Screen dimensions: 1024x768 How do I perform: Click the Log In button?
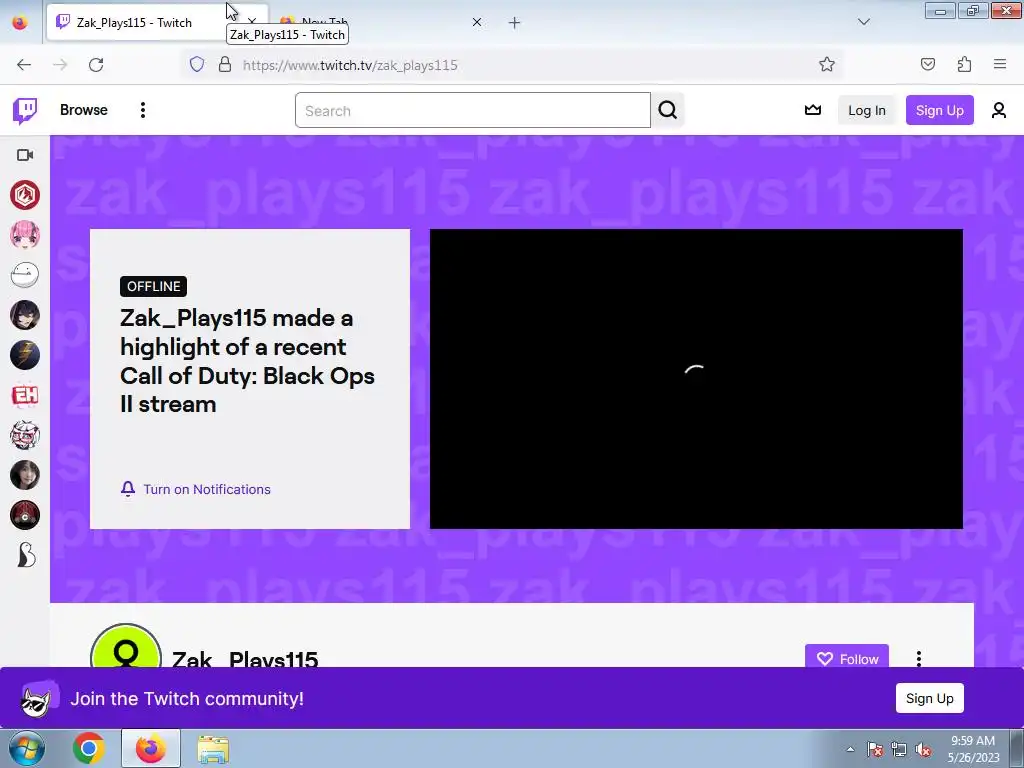pos(867,110)
